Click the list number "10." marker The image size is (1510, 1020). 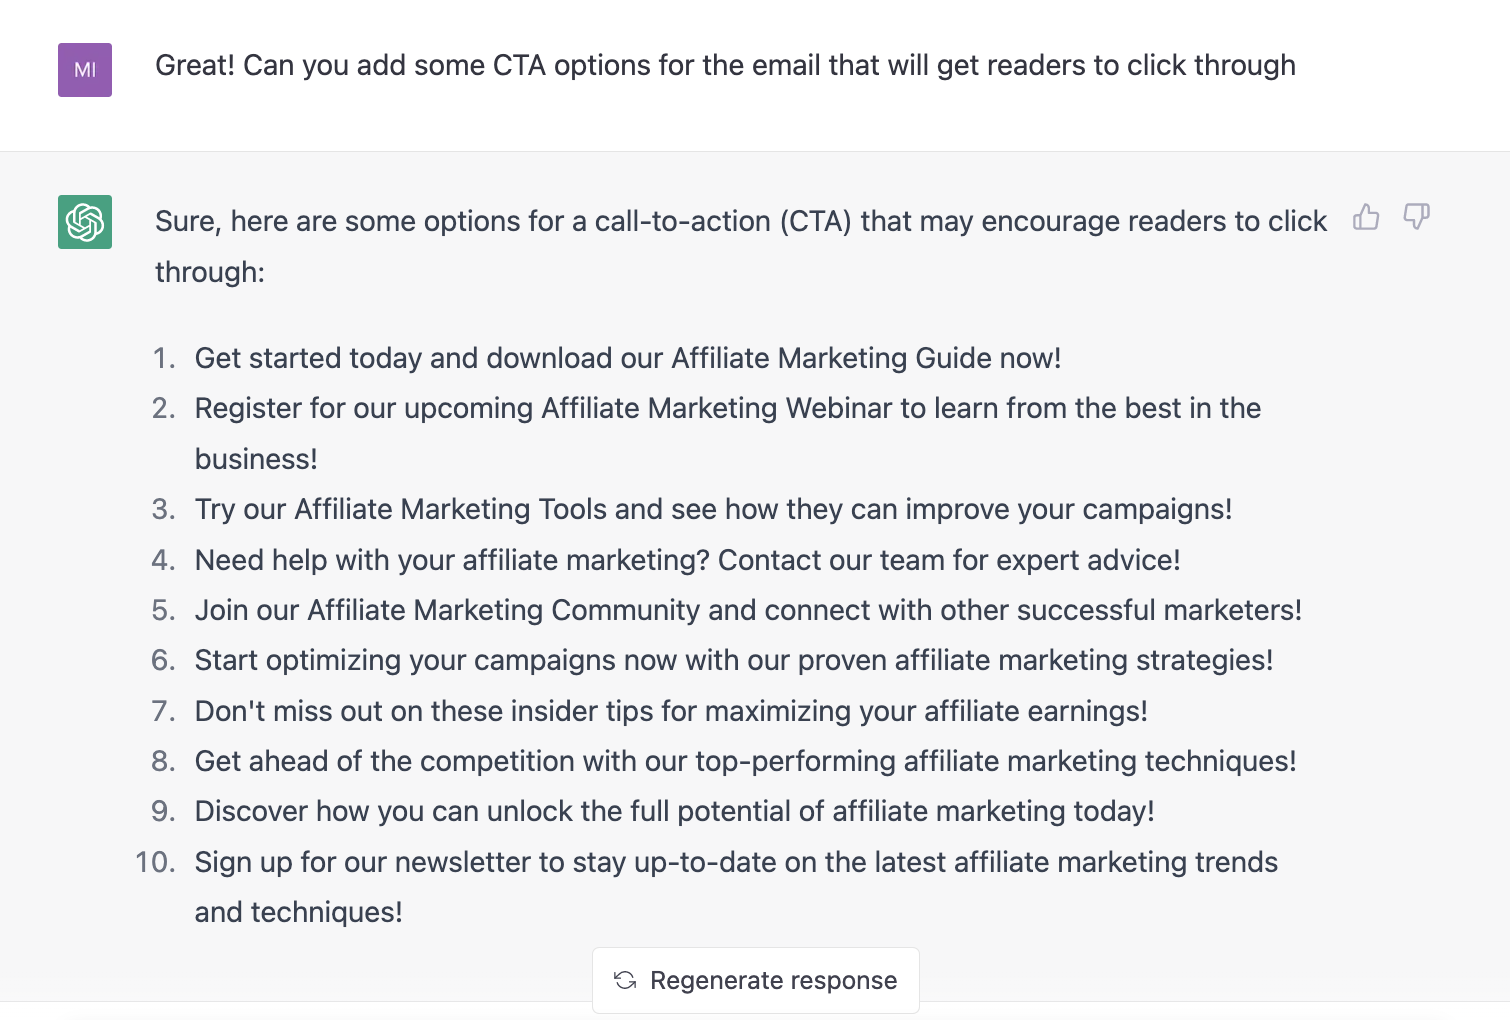[x=155, y=862]
